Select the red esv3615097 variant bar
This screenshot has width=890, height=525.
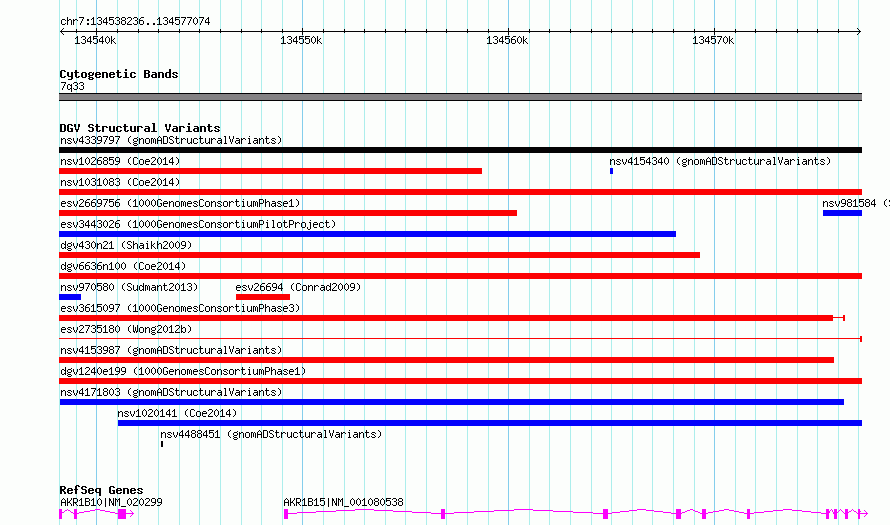pos(452,318)
